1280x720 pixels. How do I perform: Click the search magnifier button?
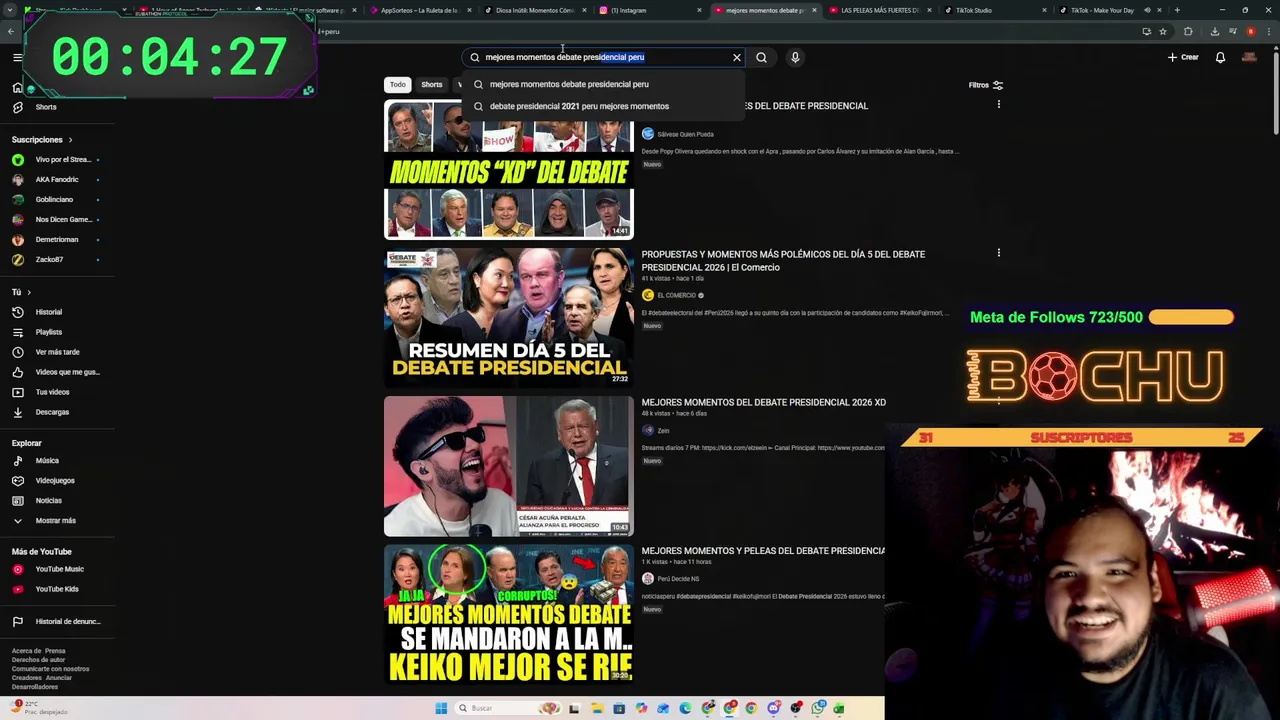tap(761, 57)
